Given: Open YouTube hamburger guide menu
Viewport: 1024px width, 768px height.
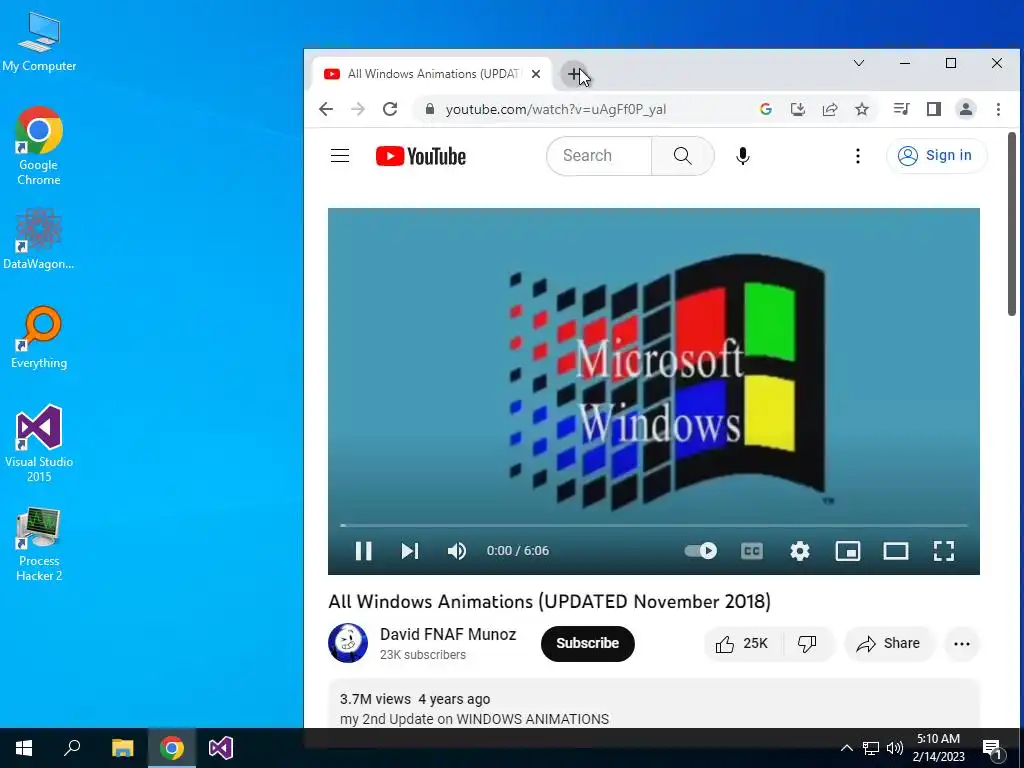Looking at the screenshot, I should (340, 155).
